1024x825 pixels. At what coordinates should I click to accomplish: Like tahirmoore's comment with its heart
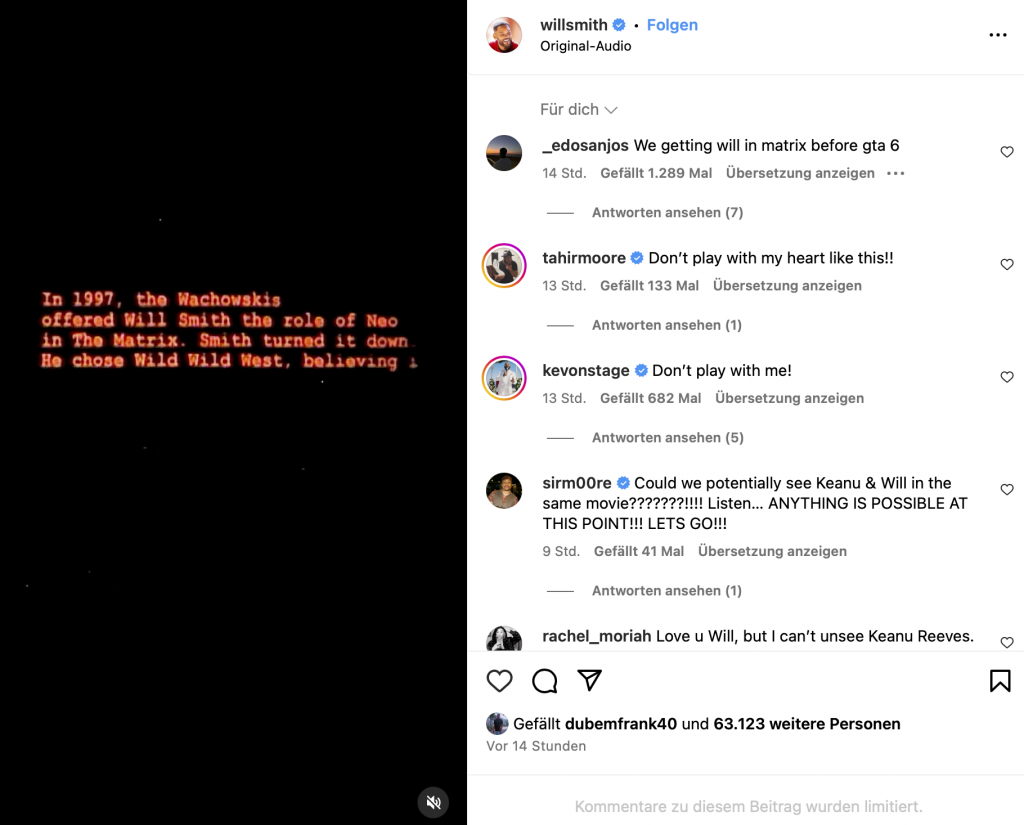(1006, 264)
